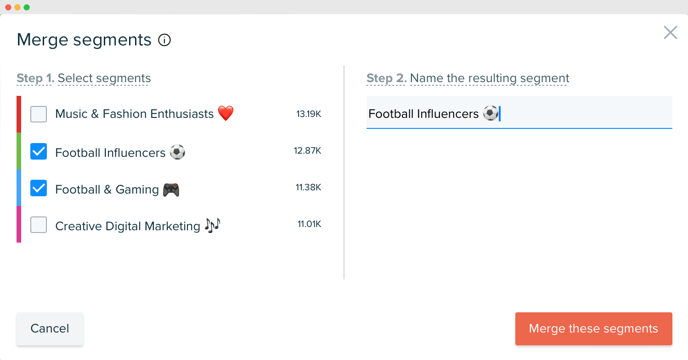Click the green color bar beside Football Influencers
688x360 pixels.
point(19,151)
